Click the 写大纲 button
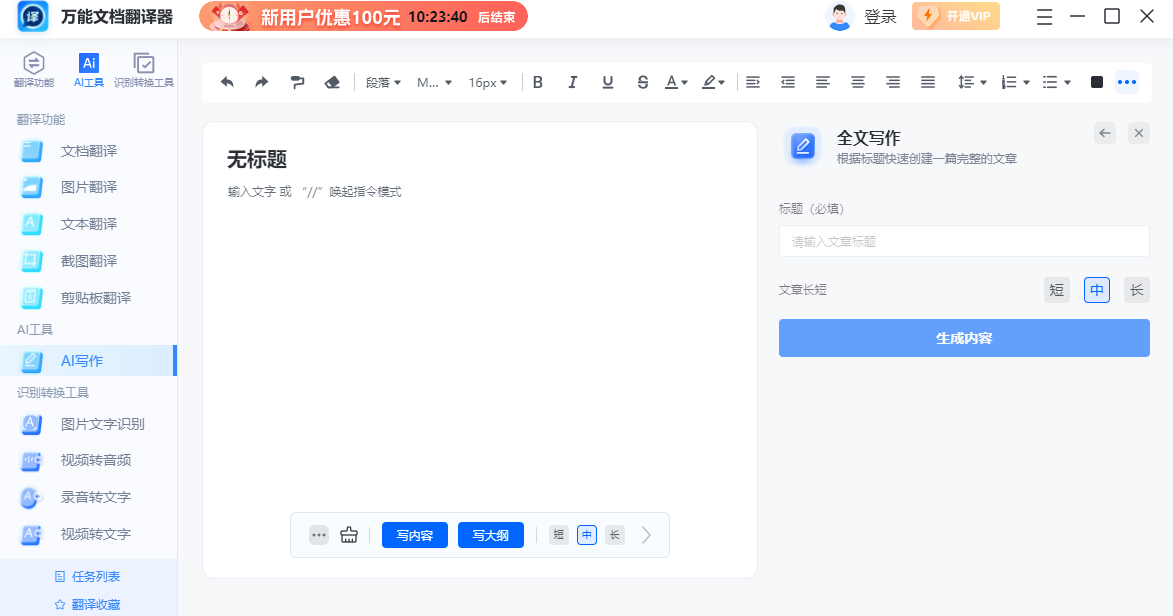 [491, 535]
